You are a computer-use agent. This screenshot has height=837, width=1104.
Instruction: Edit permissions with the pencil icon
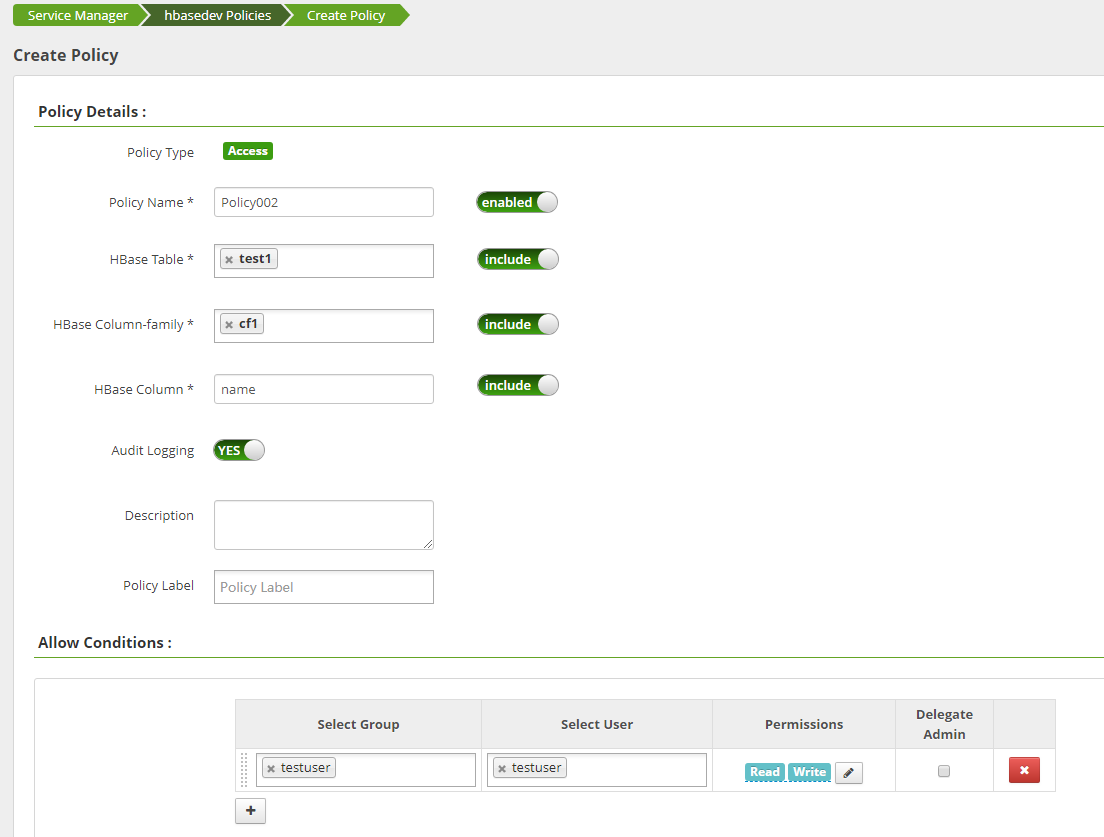tap(848, 772)
